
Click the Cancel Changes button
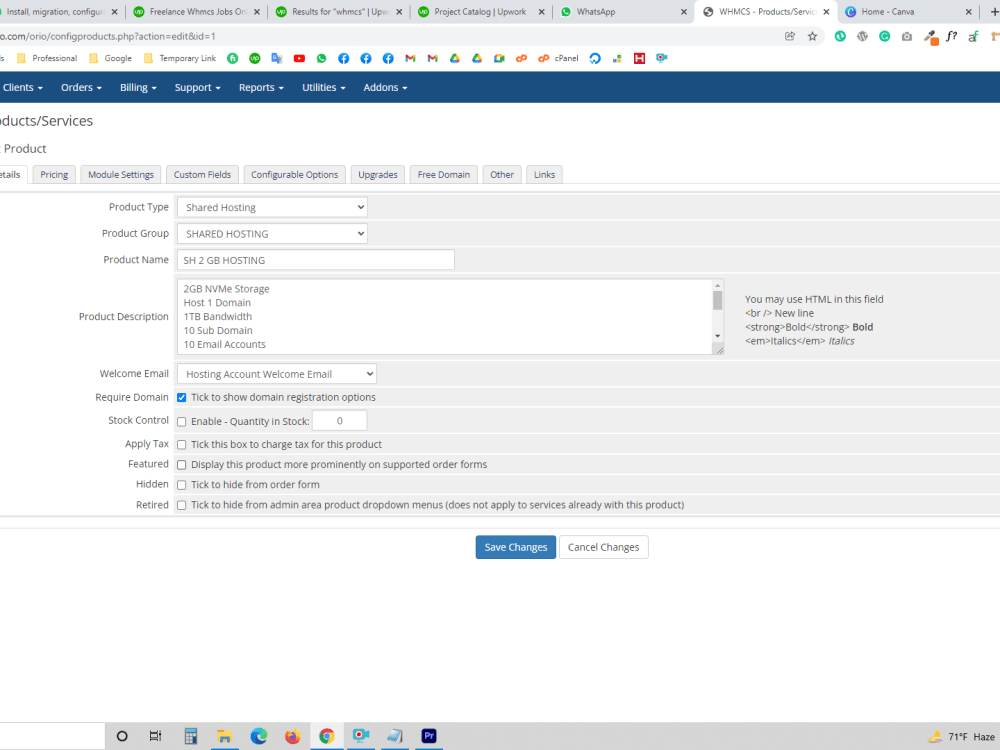point(603,547)
